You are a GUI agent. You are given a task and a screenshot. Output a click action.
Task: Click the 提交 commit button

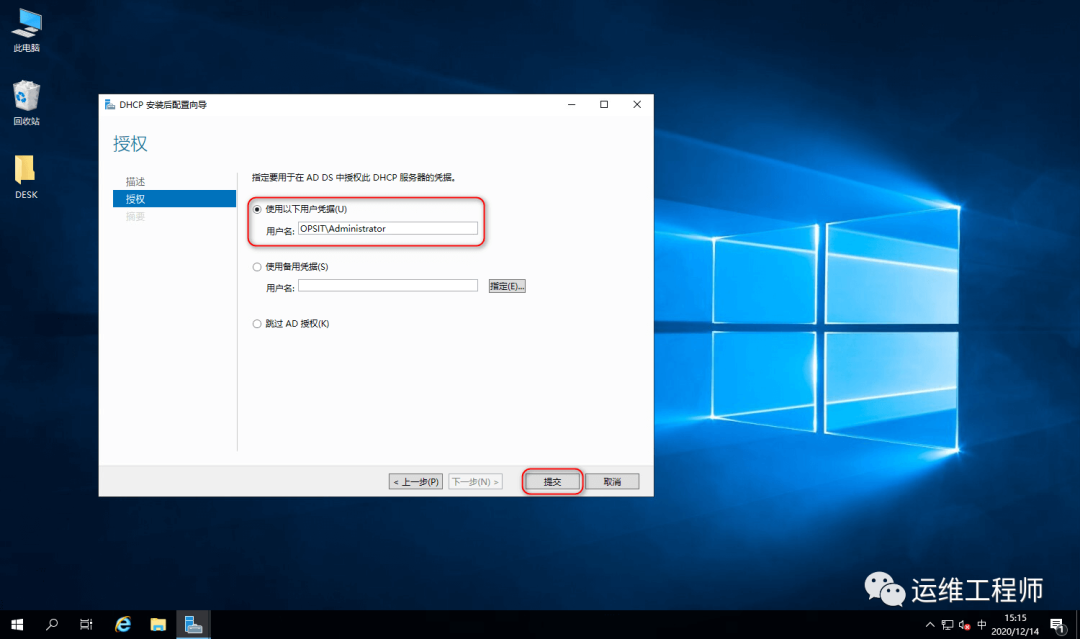click(x=552, y=481)
